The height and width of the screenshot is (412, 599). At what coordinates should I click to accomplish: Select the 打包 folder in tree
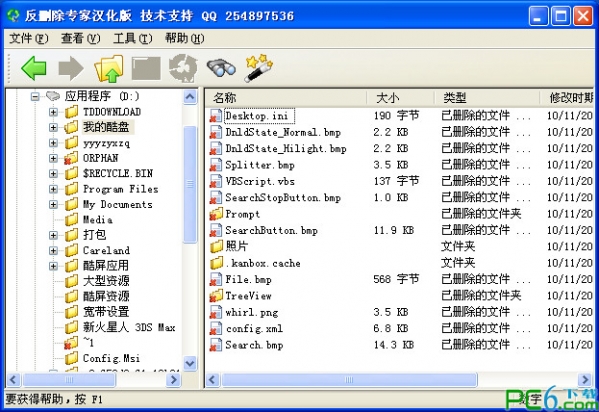tap(95, 235)
